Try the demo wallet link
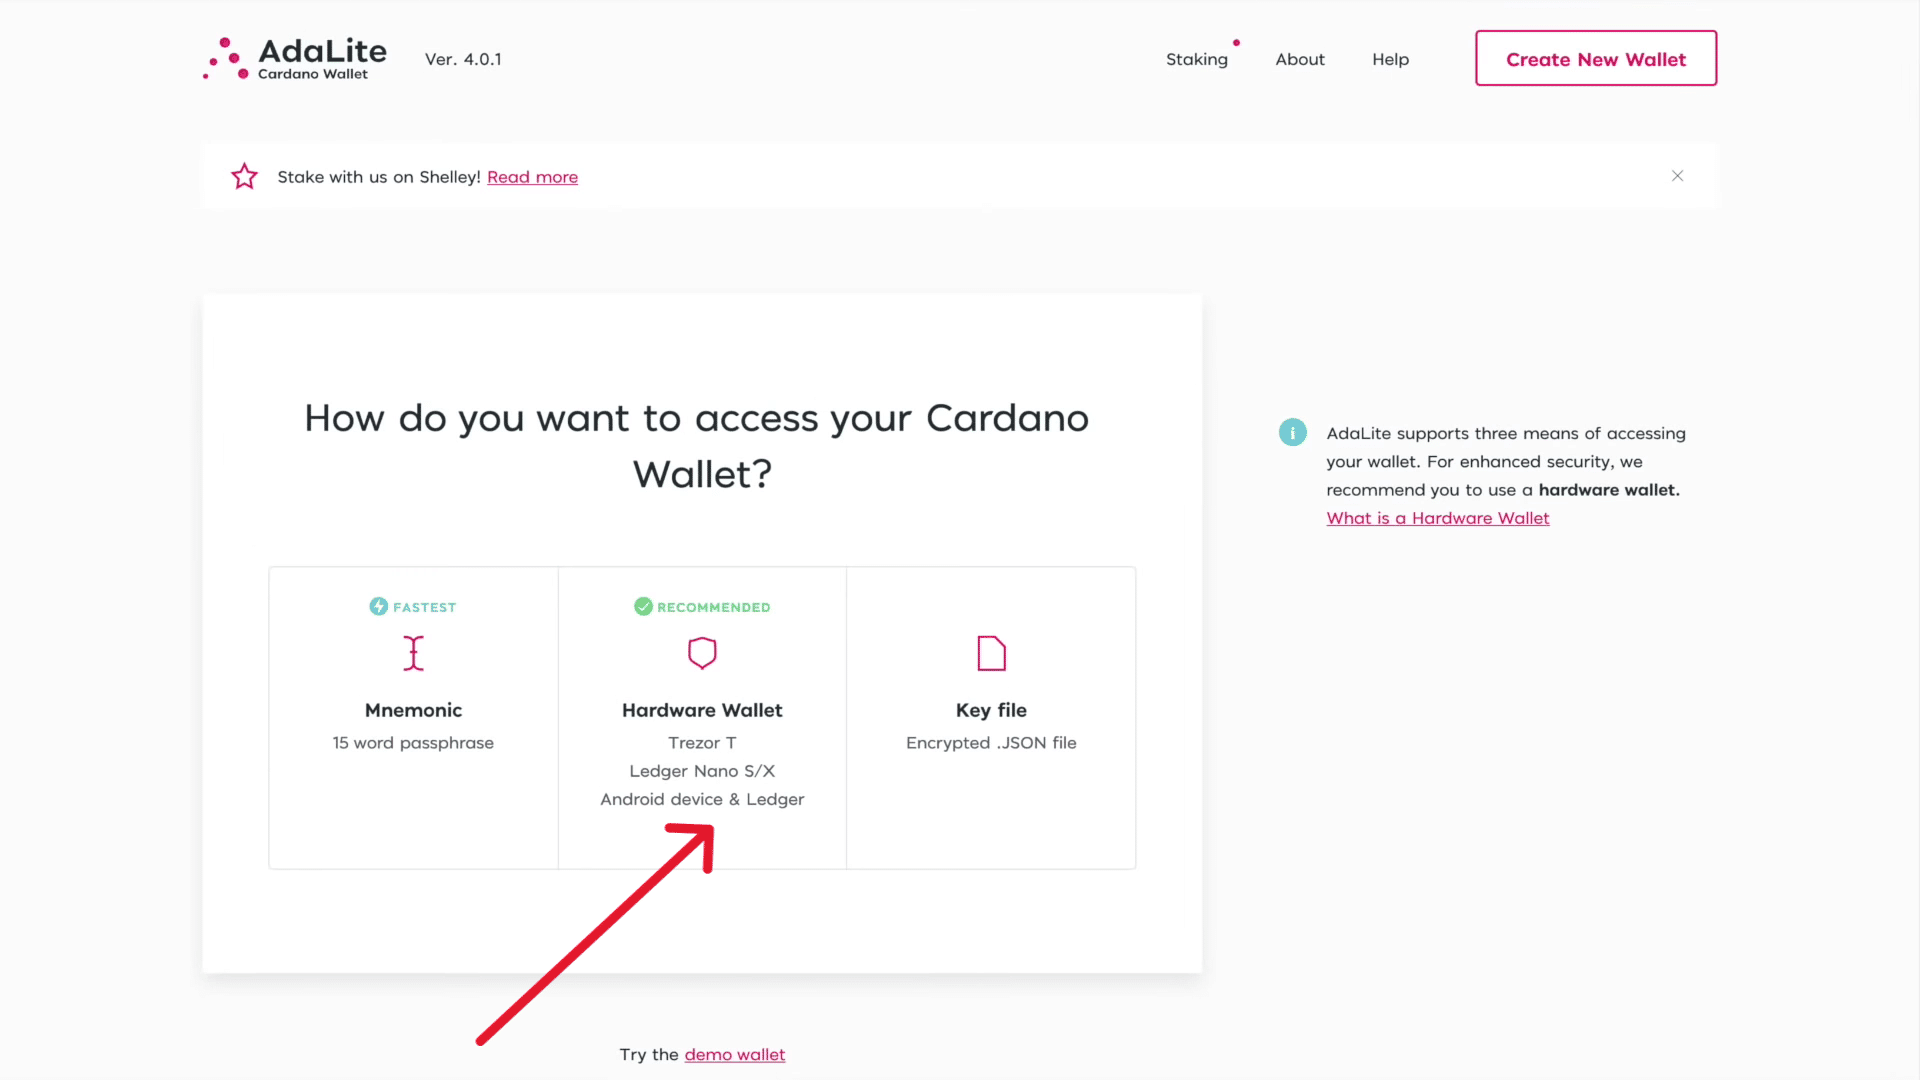 (734, 1055)
